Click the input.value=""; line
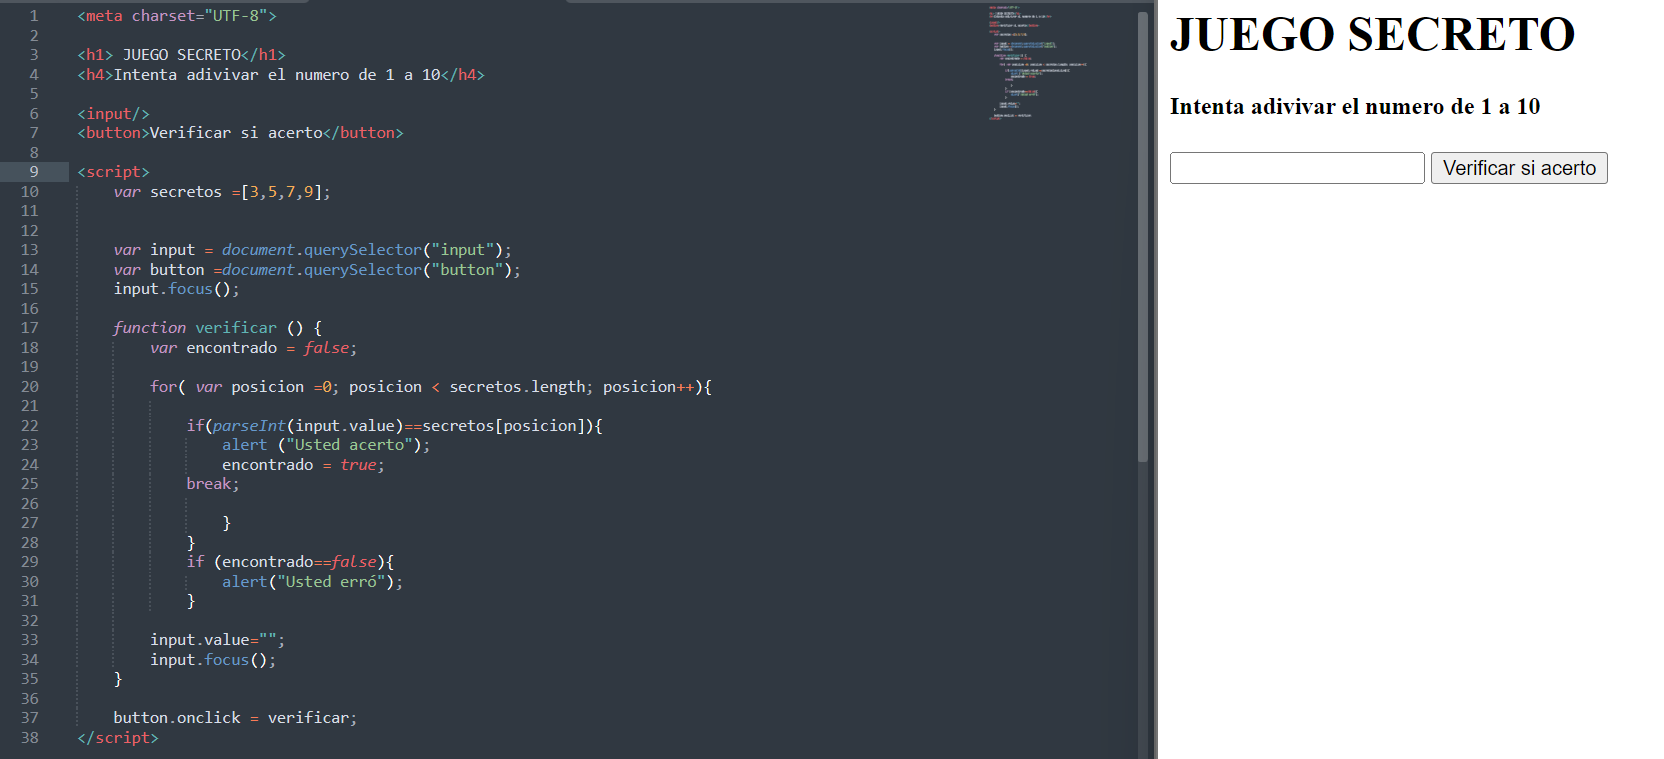This screenshot has height=759, width=1664. (x=218, y=640)
